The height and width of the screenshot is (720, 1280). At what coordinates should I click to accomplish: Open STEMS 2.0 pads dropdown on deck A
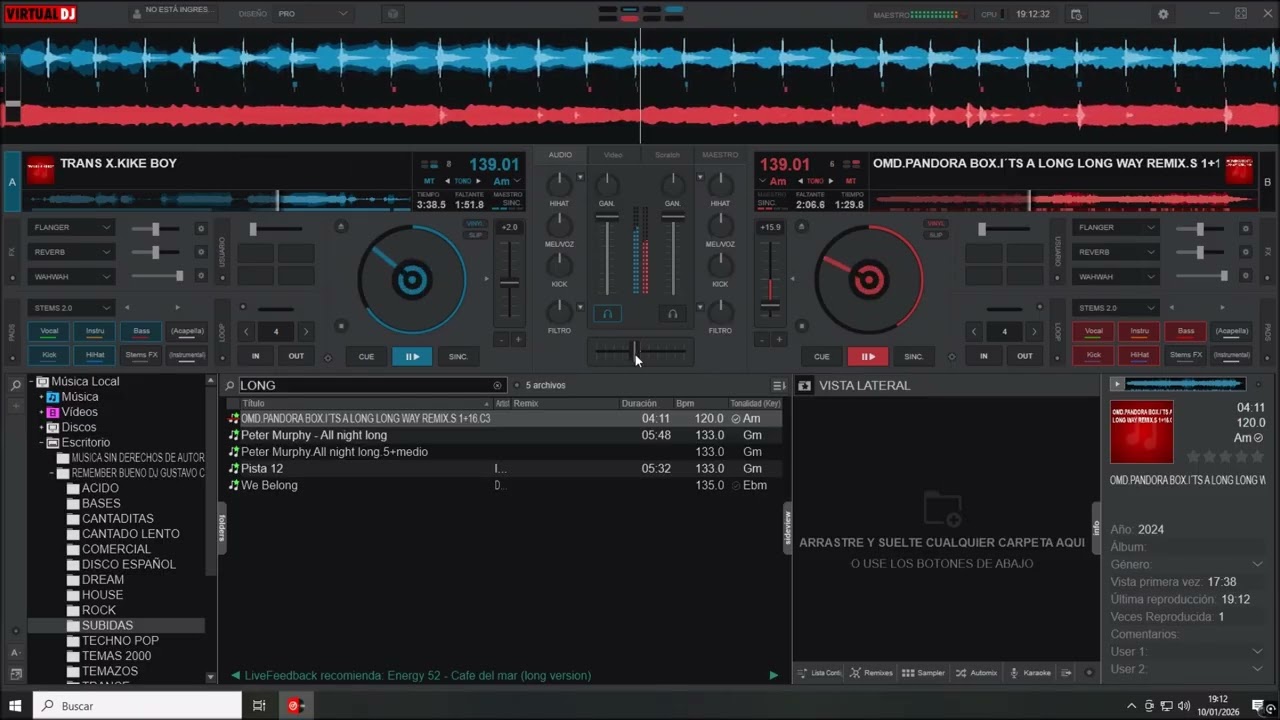pos(72,308)
